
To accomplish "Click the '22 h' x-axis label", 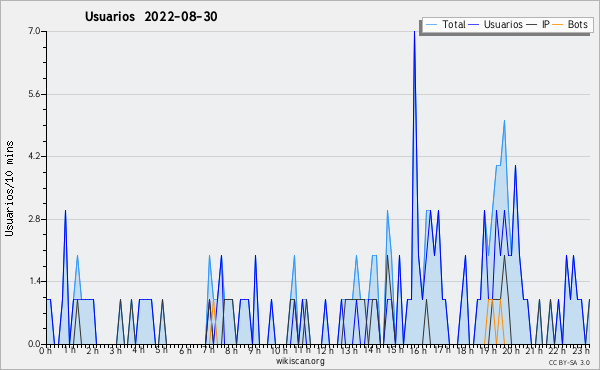I will (557, 350).
